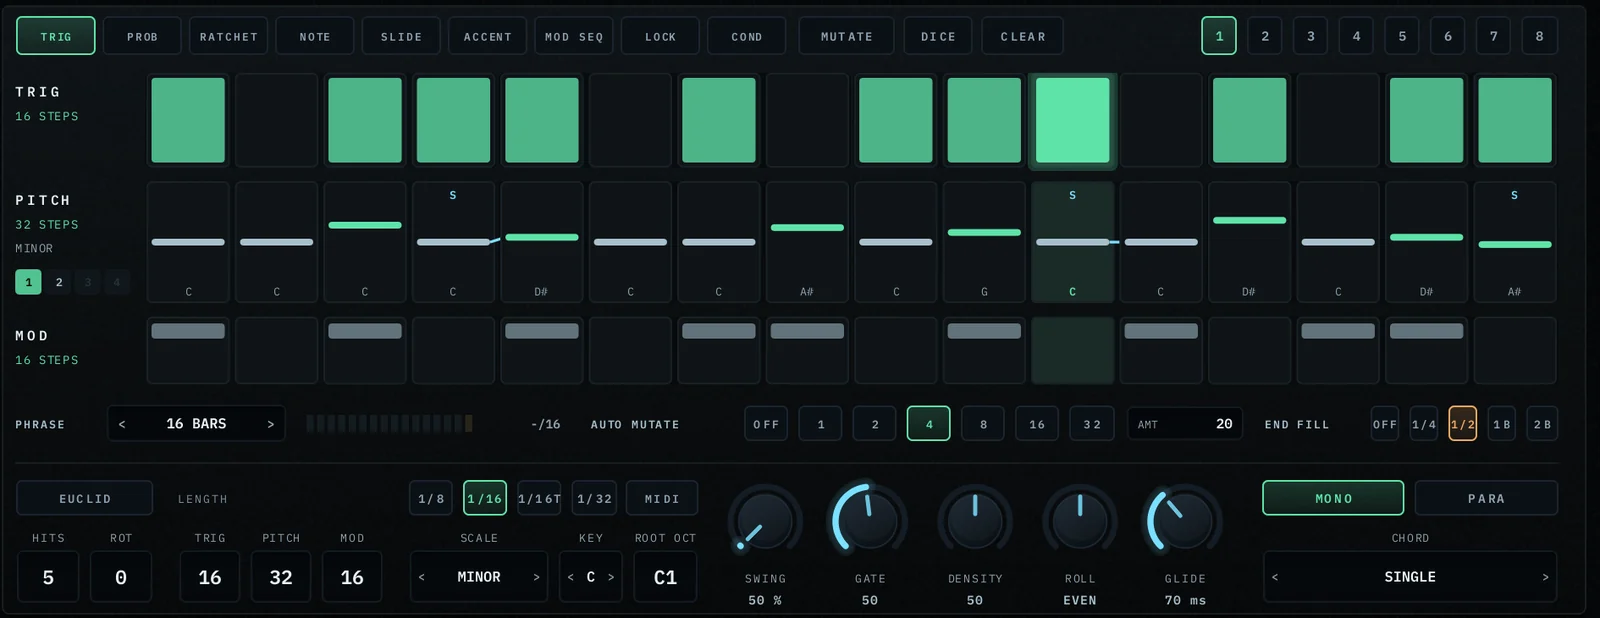Set AUTO MUTATE interval to 8
Screen dimensions: 1600x618
pyautogui.click(x=983, y=424)
